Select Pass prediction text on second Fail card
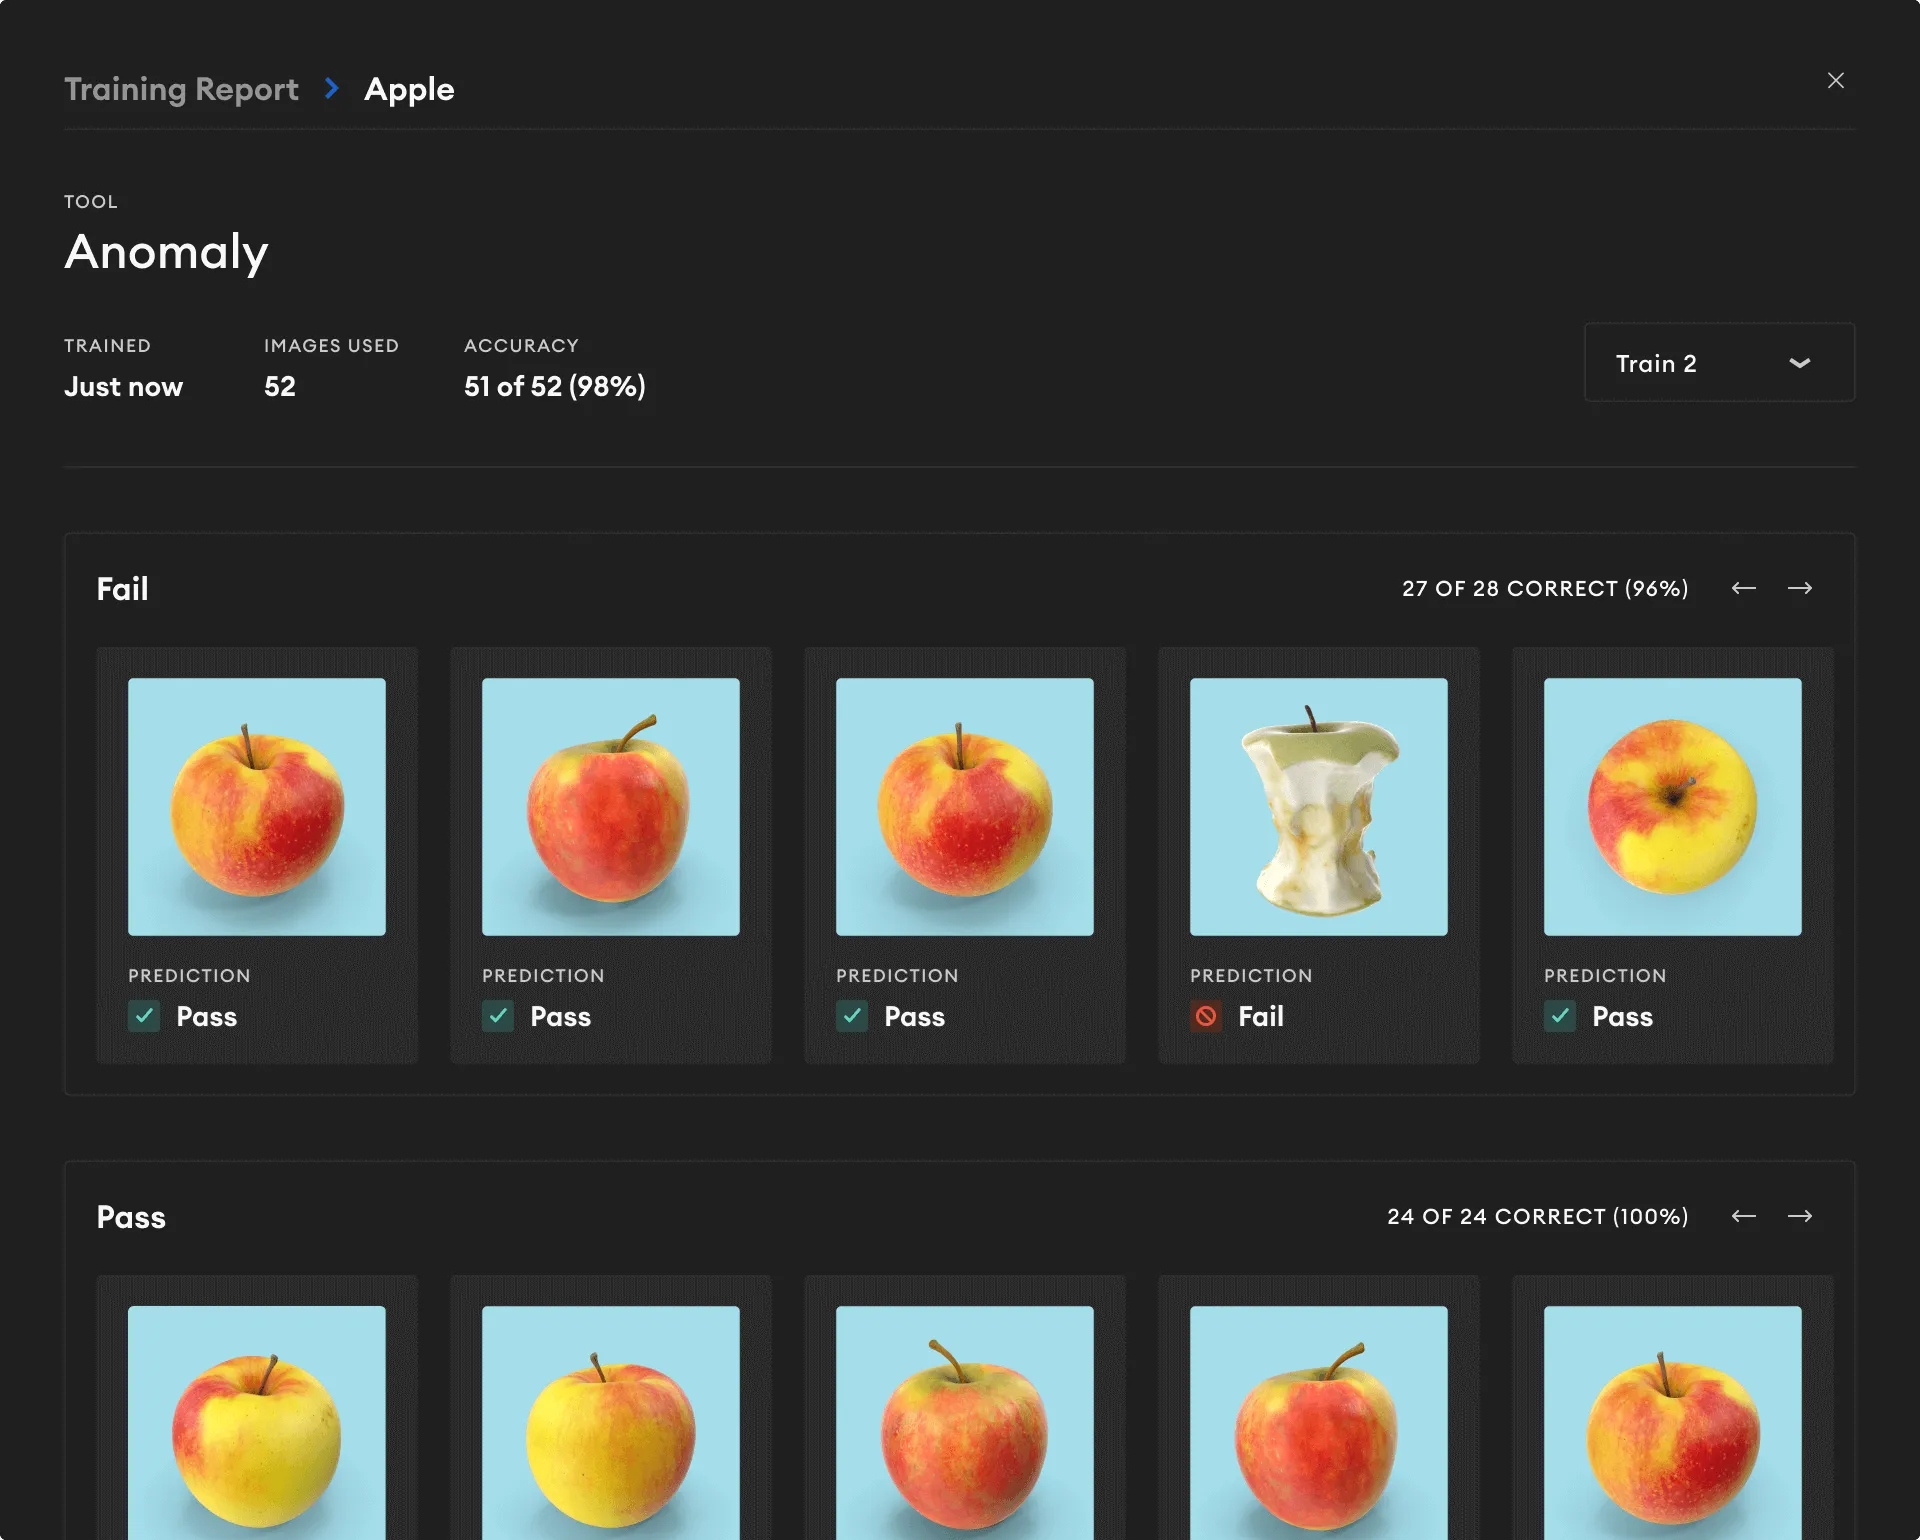 click(561, 1017)
